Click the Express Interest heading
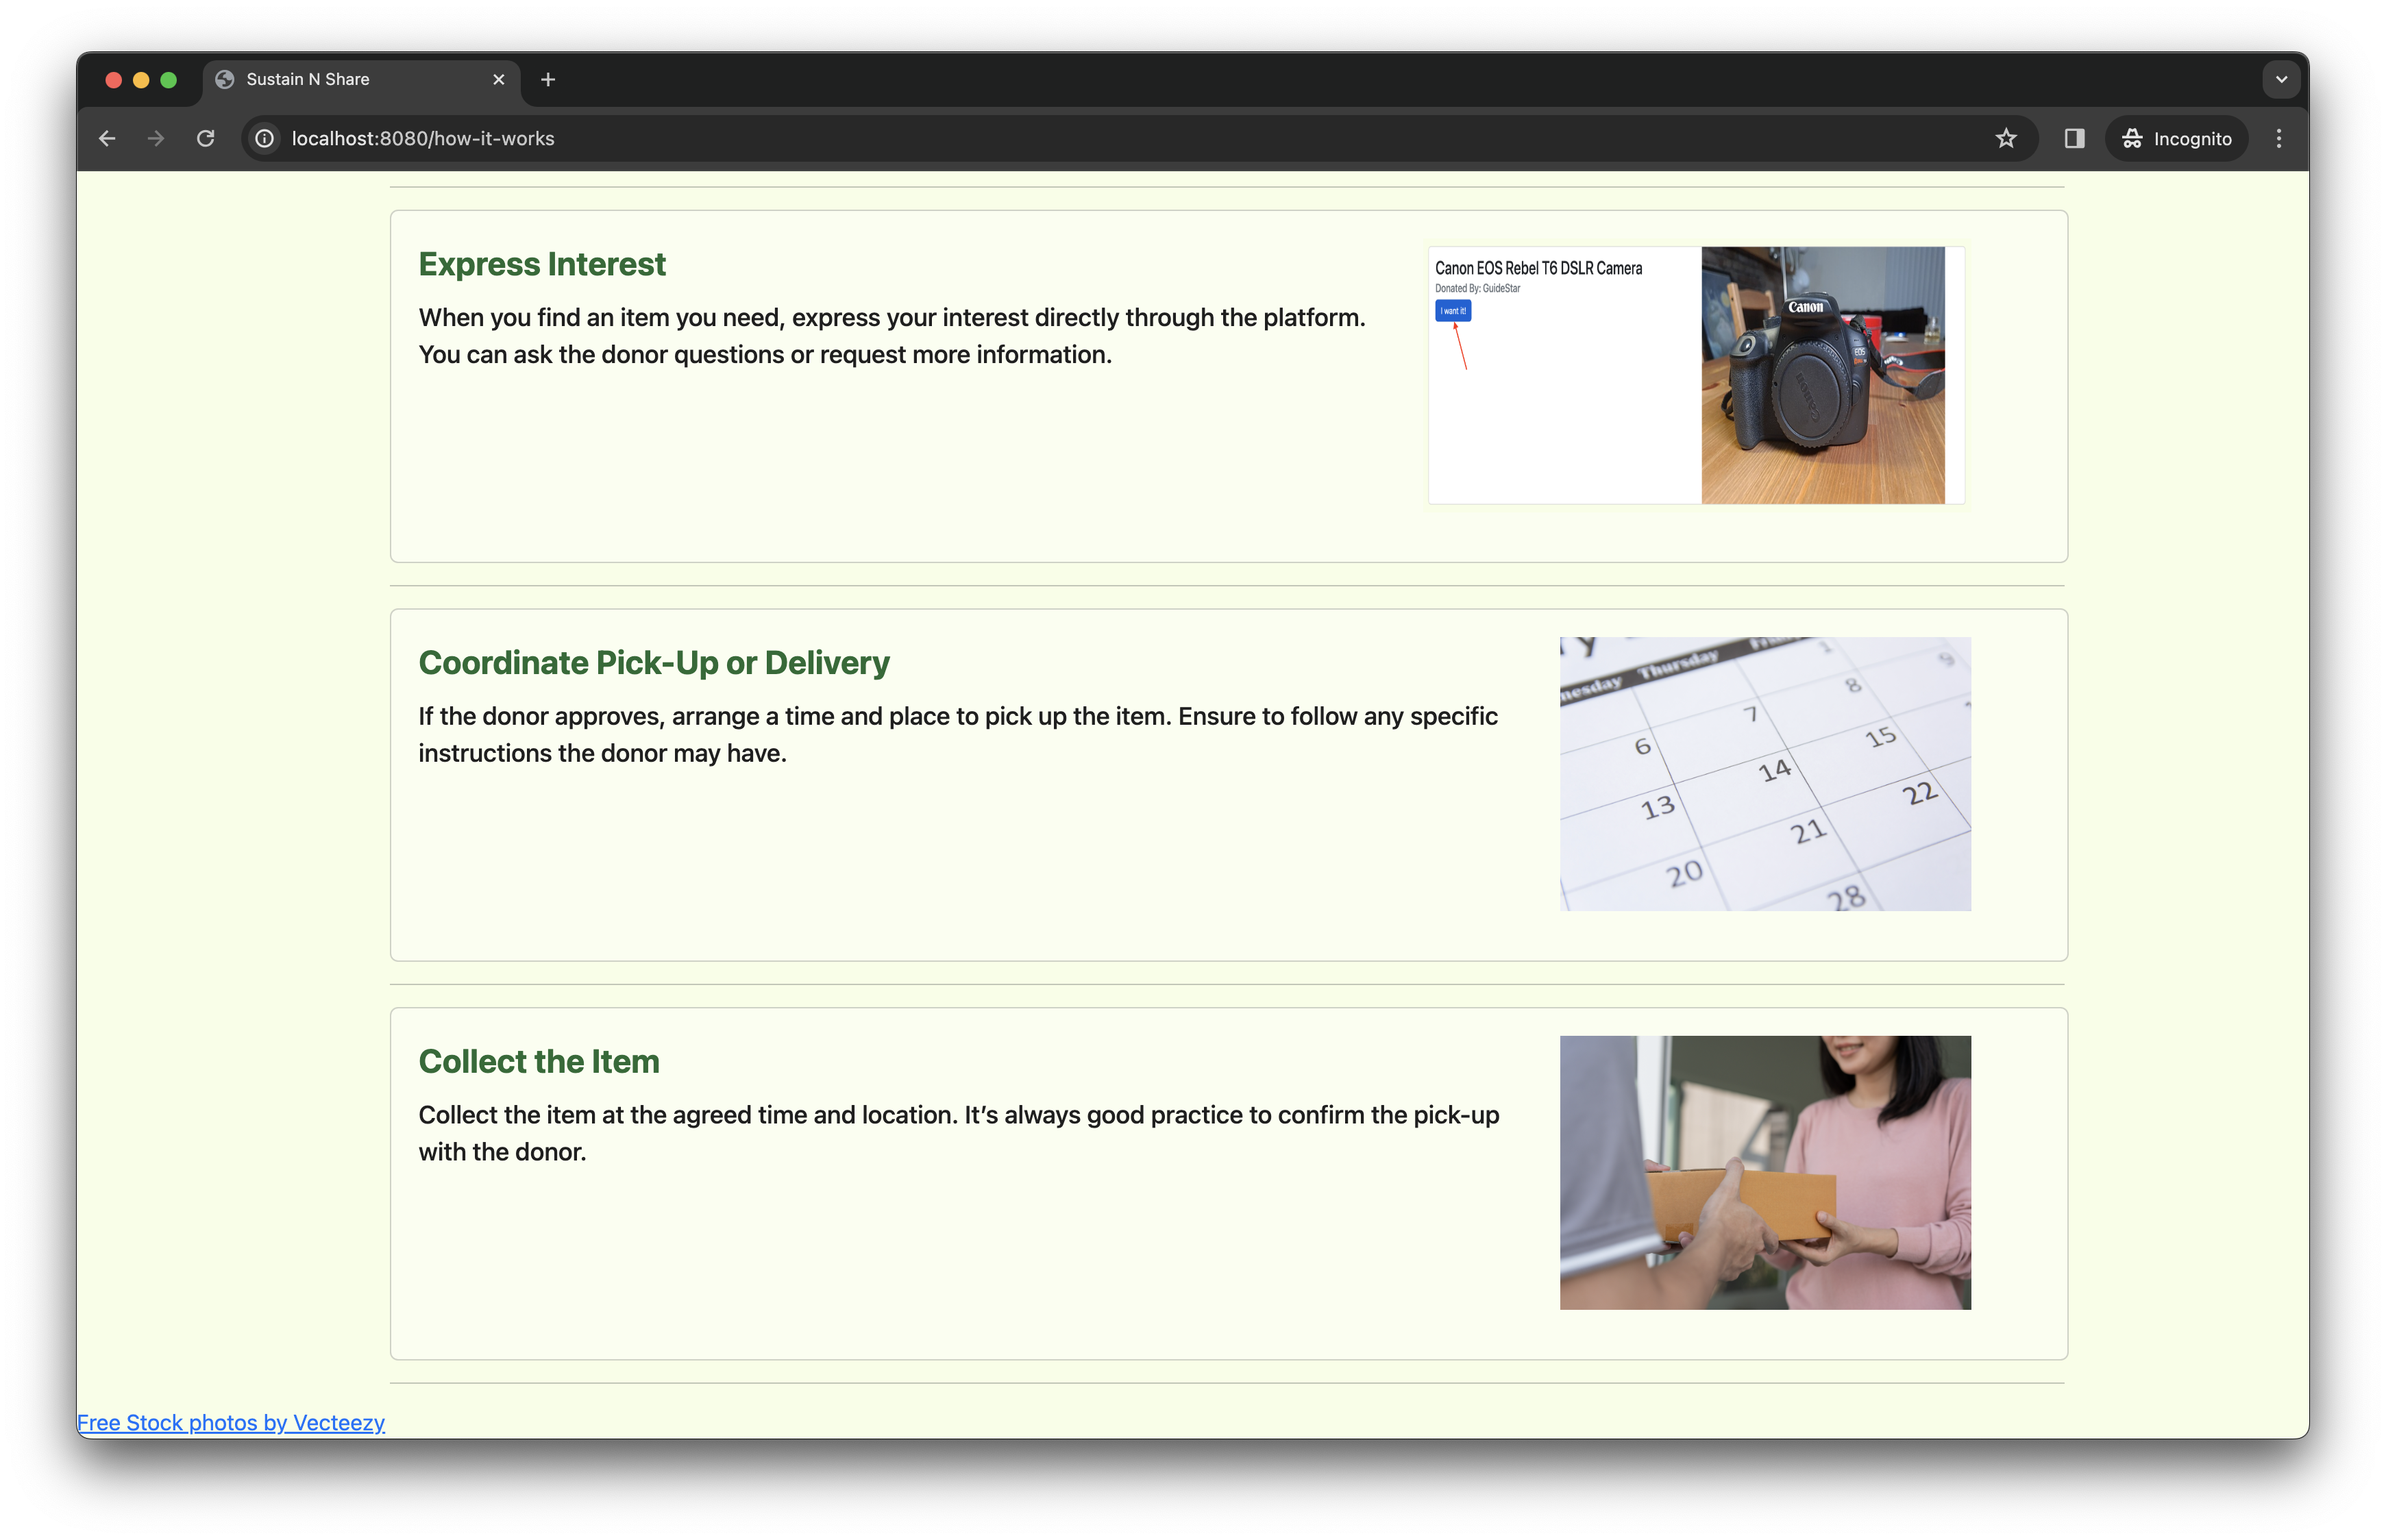Screen dimensions: 2386x1540 (542, 264)
